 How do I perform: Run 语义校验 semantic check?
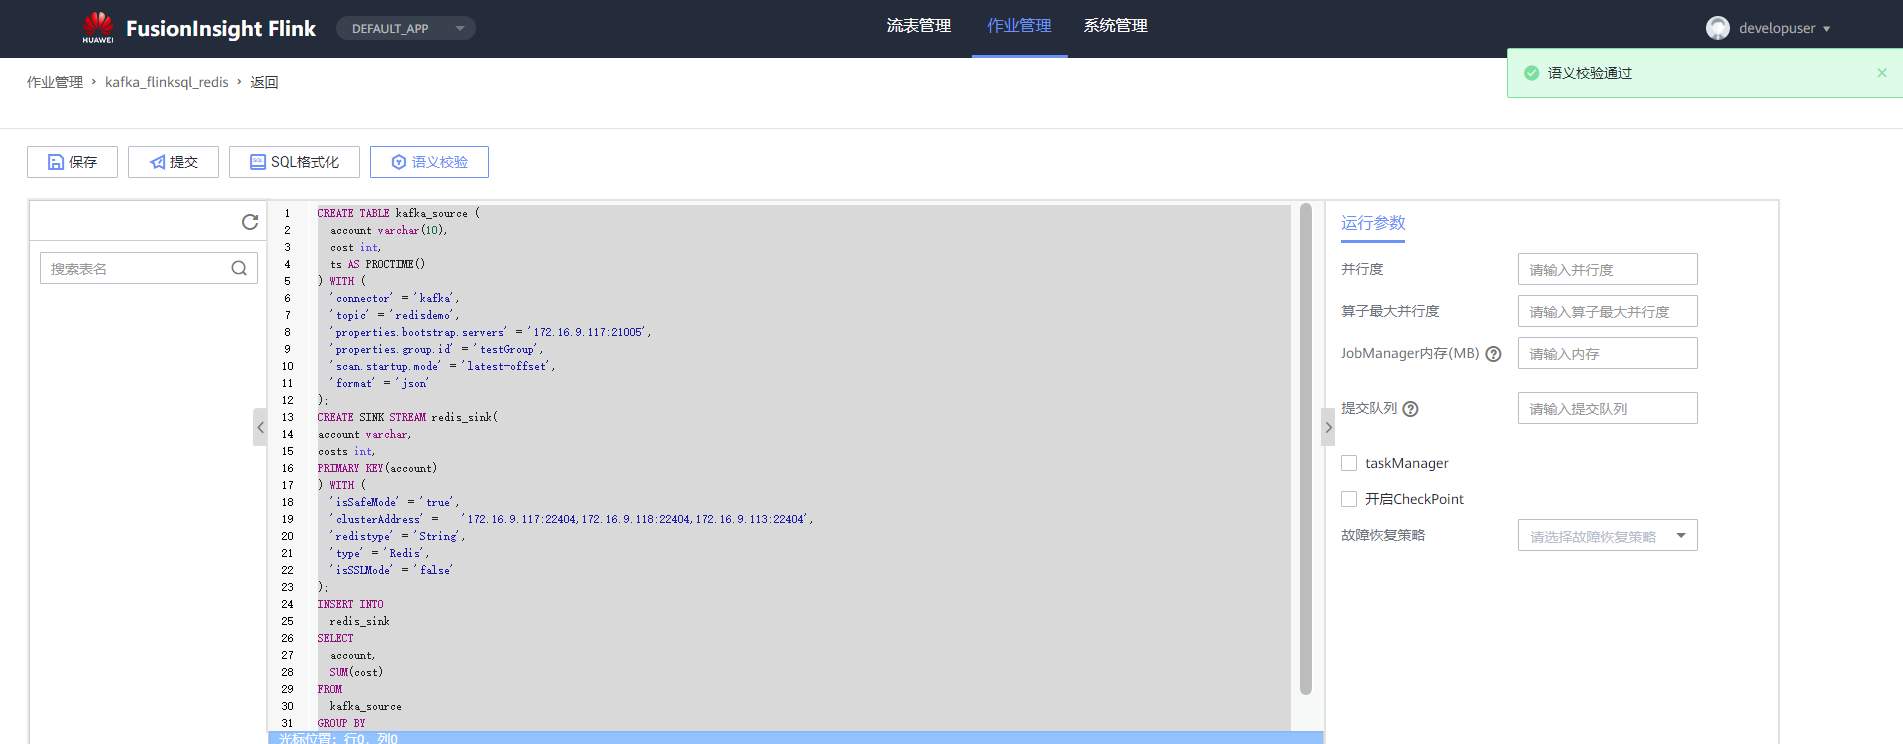tap(429, 162)
